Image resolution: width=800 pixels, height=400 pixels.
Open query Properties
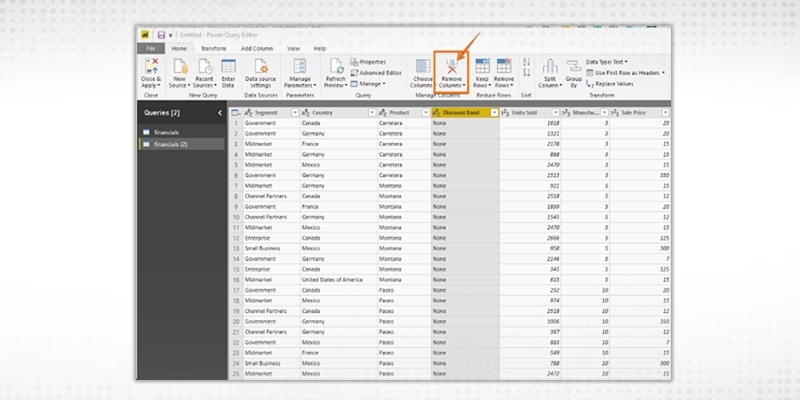(x=368, y=62)
